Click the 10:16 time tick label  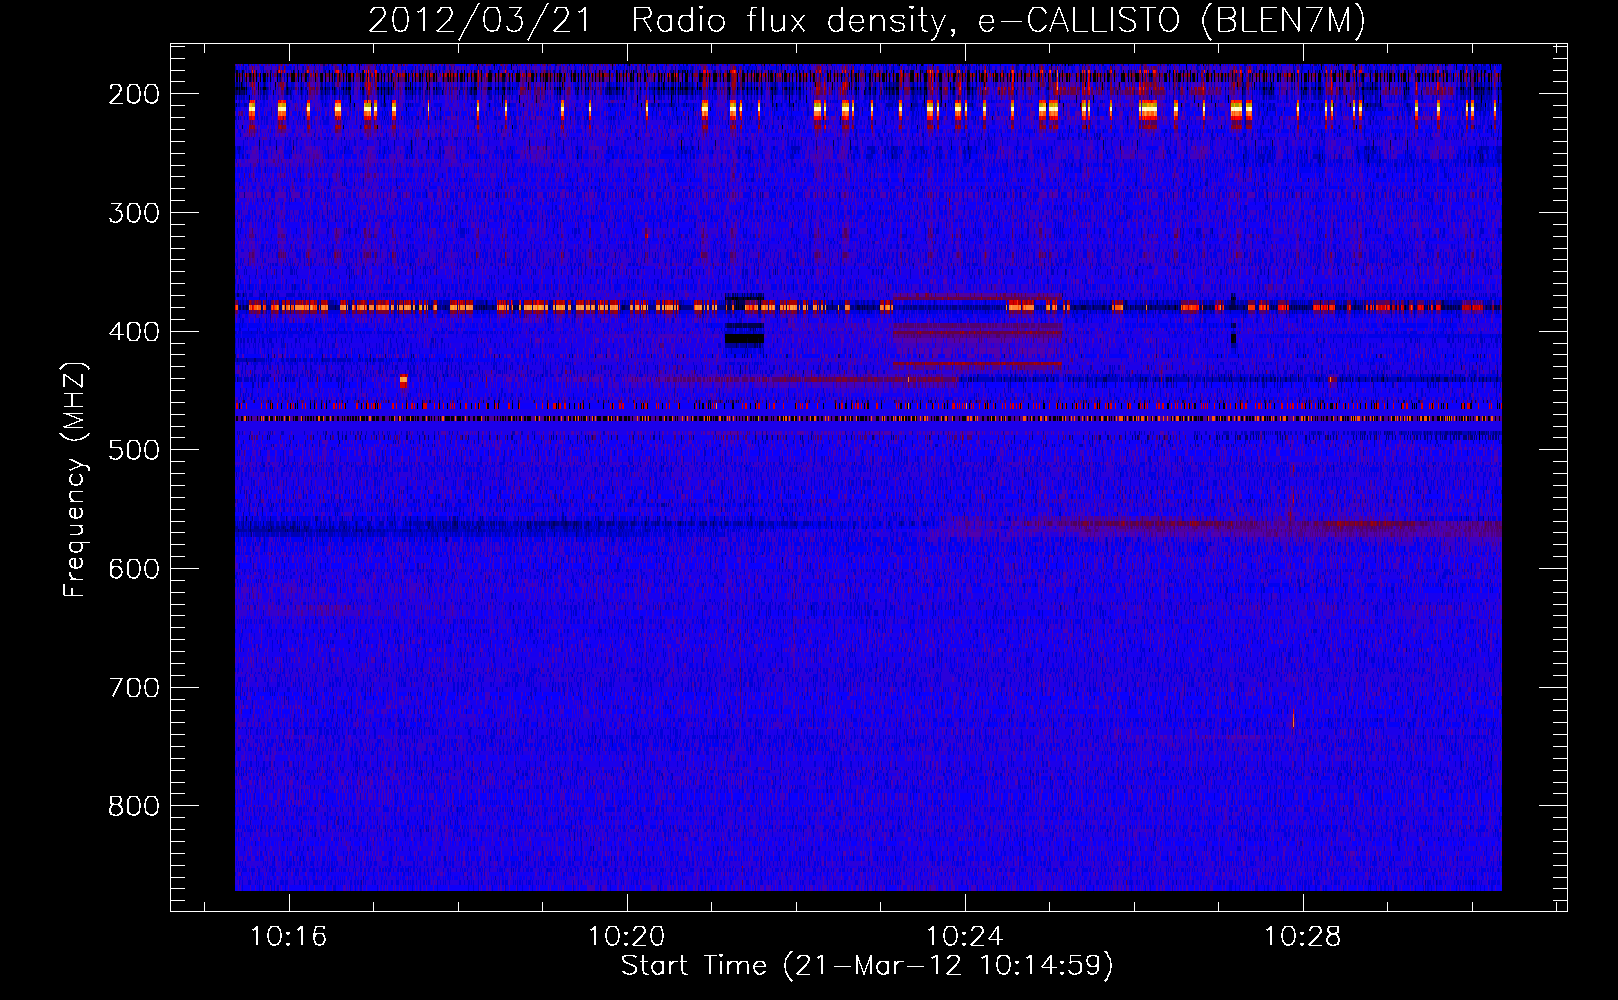(x=288, y=937)
